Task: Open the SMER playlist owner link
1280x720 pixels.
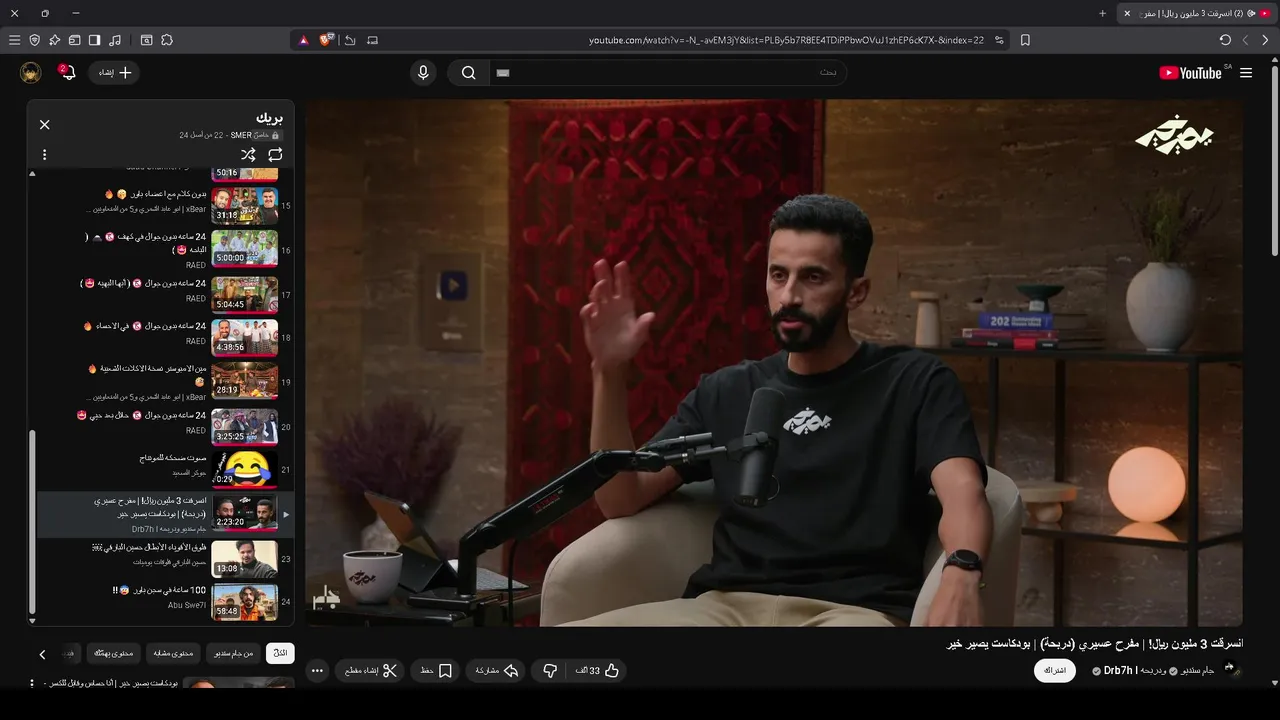Action: click(241, 135)
